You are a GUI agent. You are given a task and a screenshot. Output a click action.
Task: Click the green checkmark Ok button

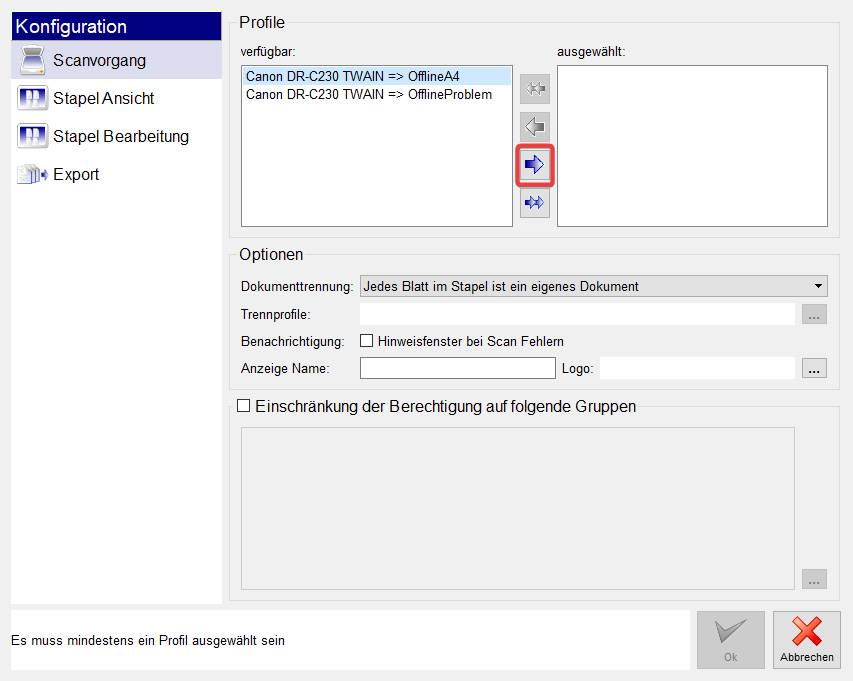[731, 640]
